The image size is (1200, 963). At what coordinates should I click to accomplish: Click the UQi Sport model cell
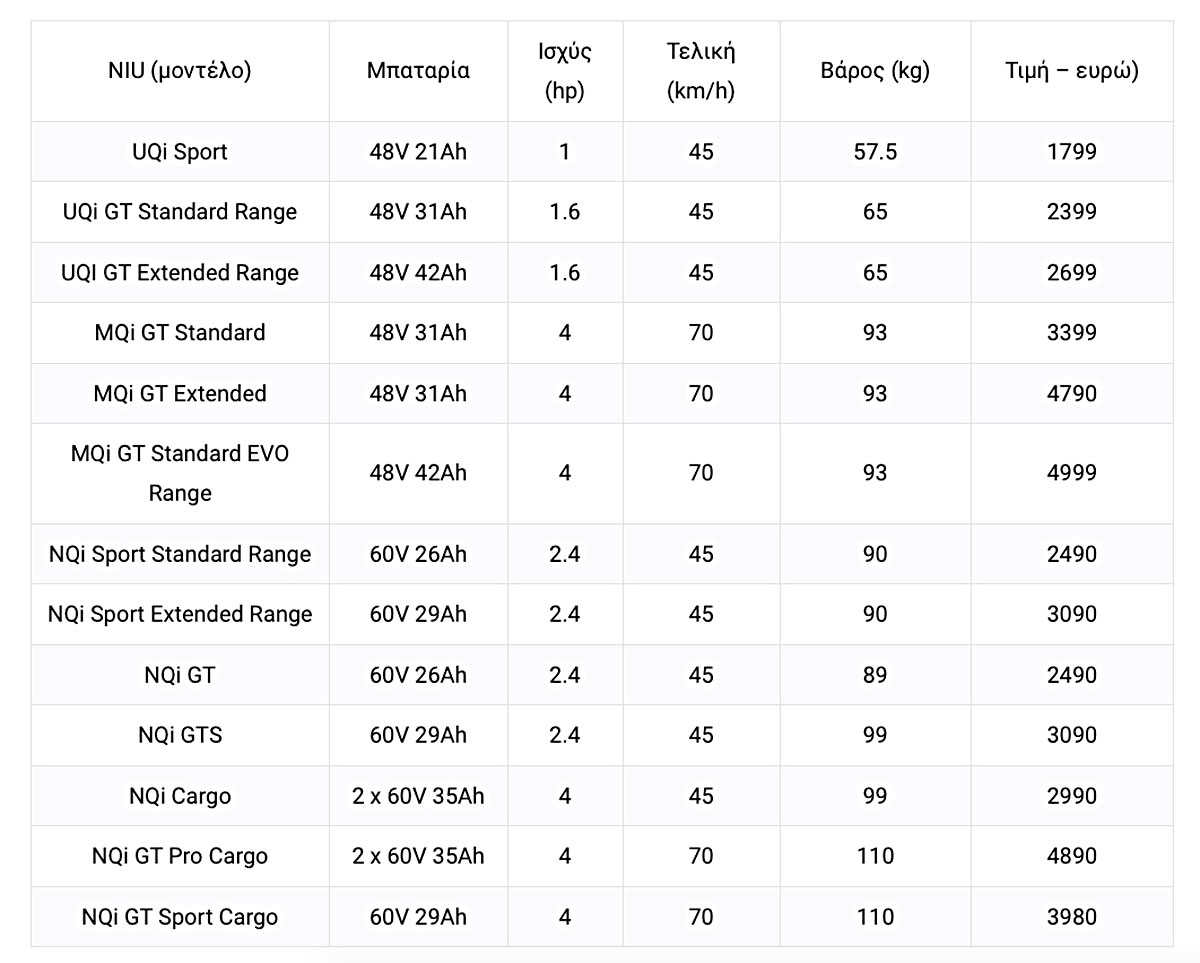click(x=180, y=152)
